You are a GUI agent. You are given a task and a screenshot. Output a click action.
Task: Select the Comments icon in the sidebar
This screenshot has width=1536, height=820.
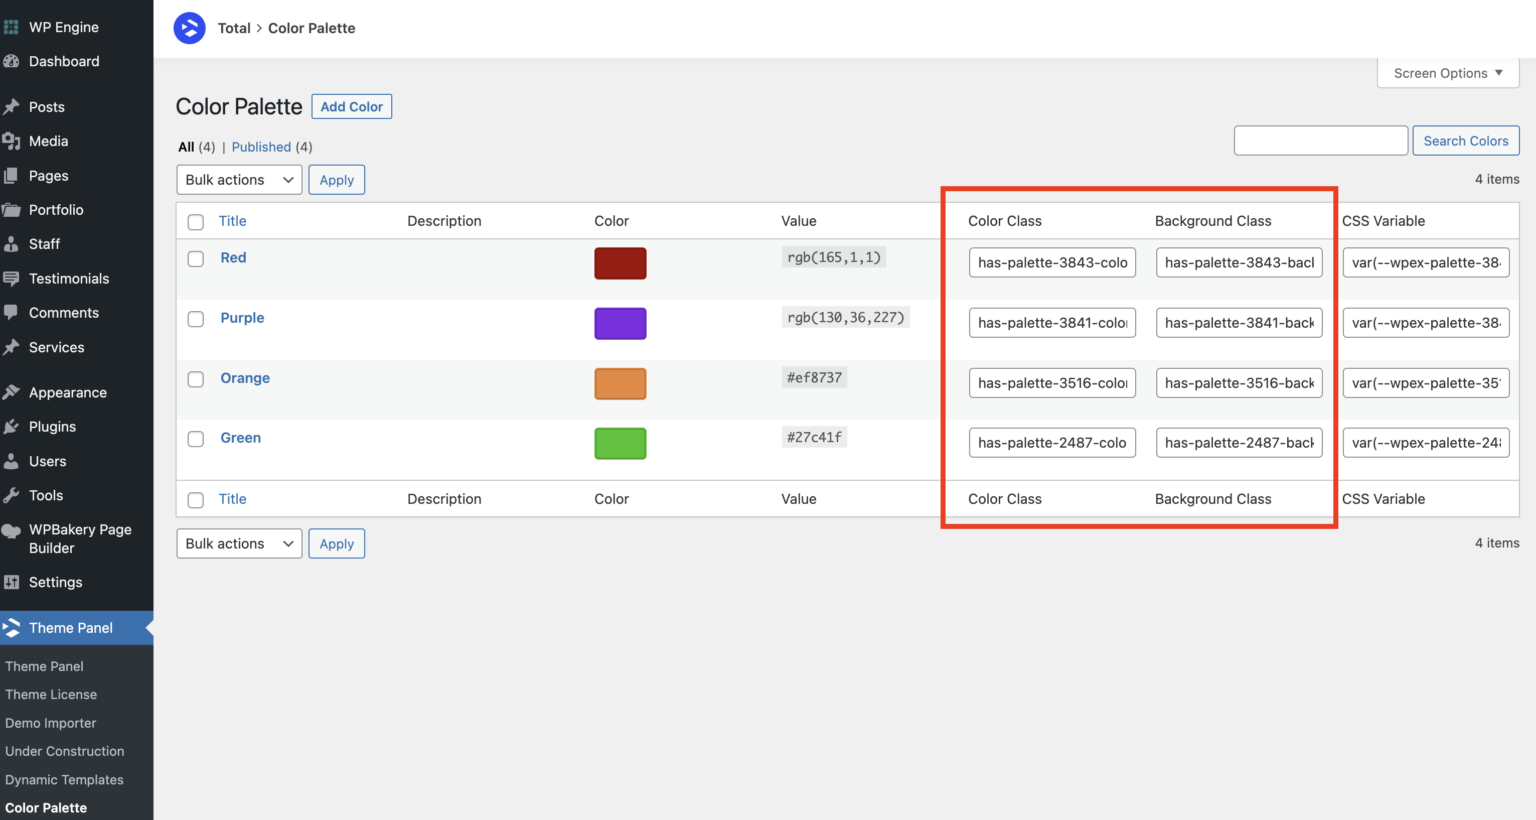[x=13, y=312]
